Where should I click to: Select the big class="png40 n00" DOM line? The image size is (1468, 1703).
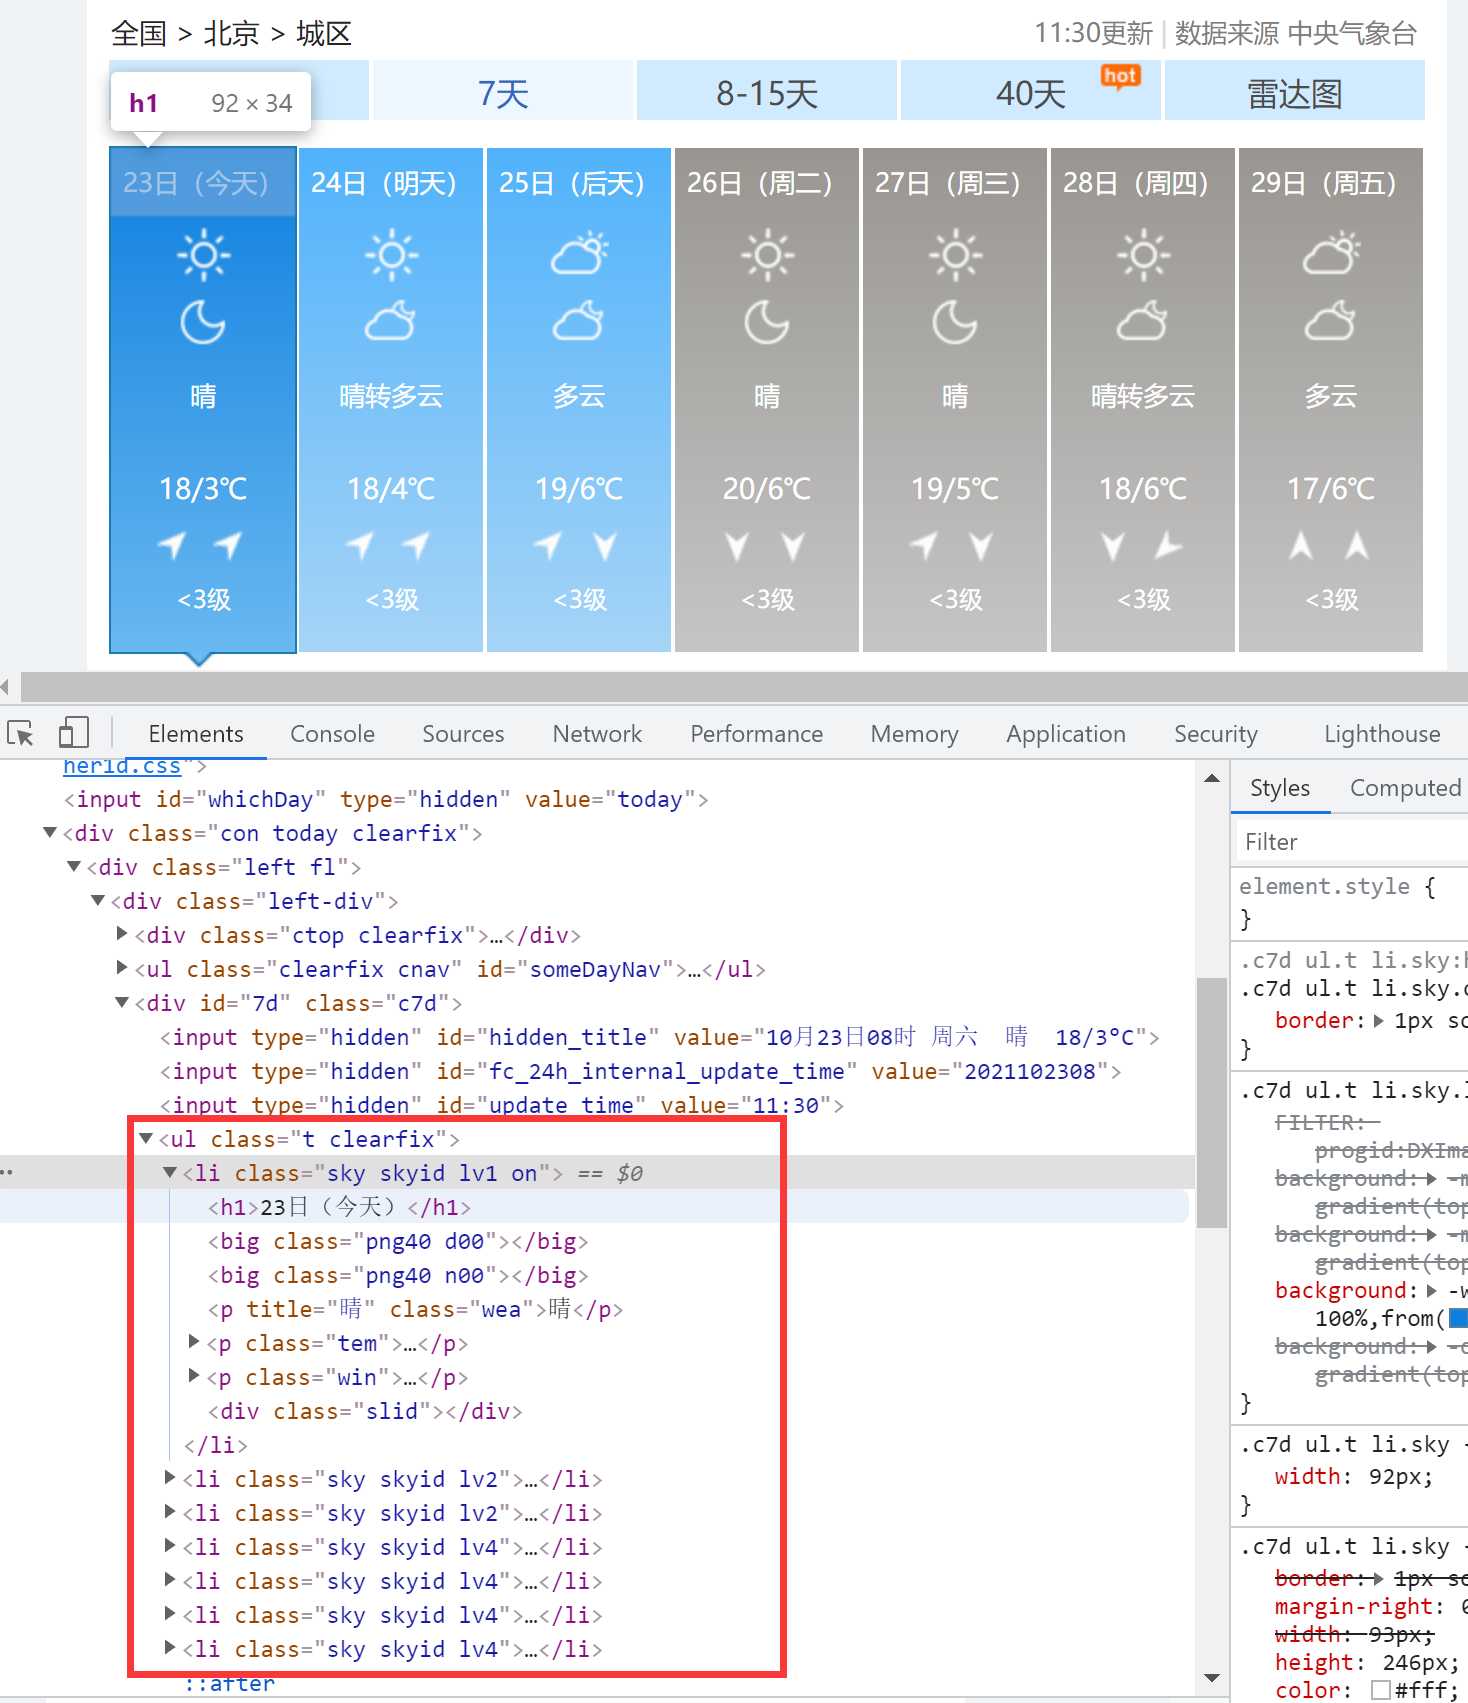pos(398,1275)
